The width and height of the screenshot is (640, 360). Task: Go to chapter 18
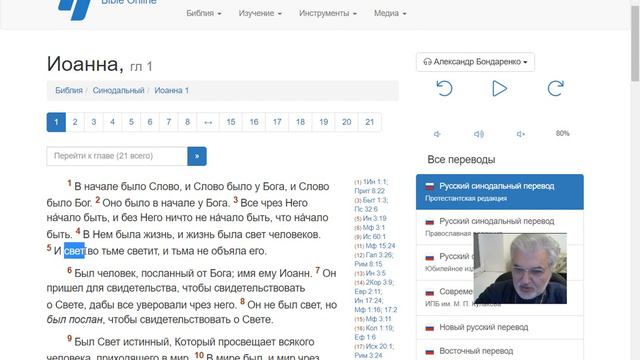(300, 122)
